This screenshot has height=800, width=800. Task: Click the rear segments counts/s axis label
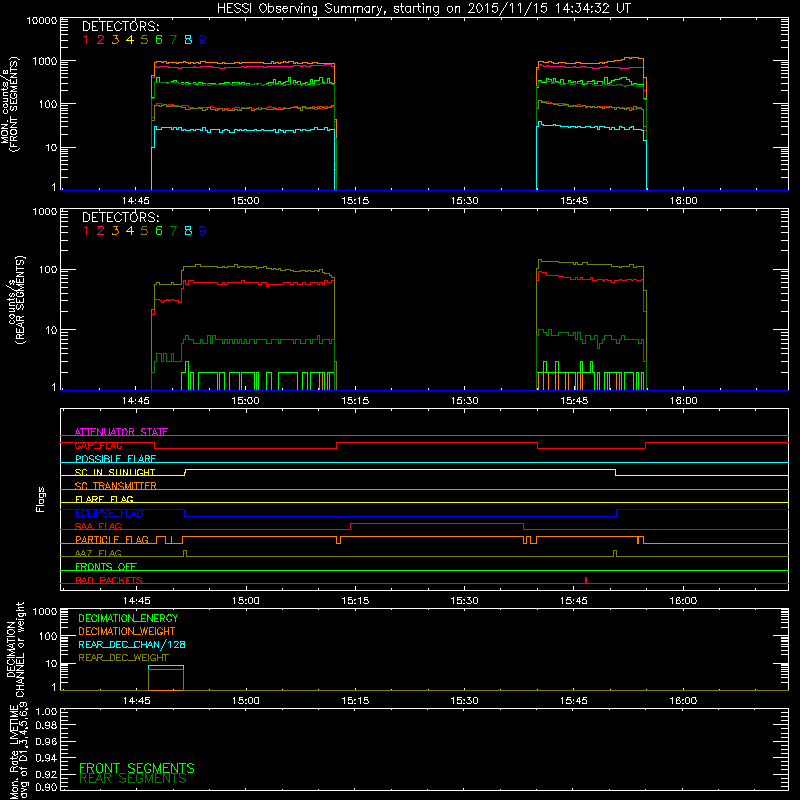(x=15, y=300)
